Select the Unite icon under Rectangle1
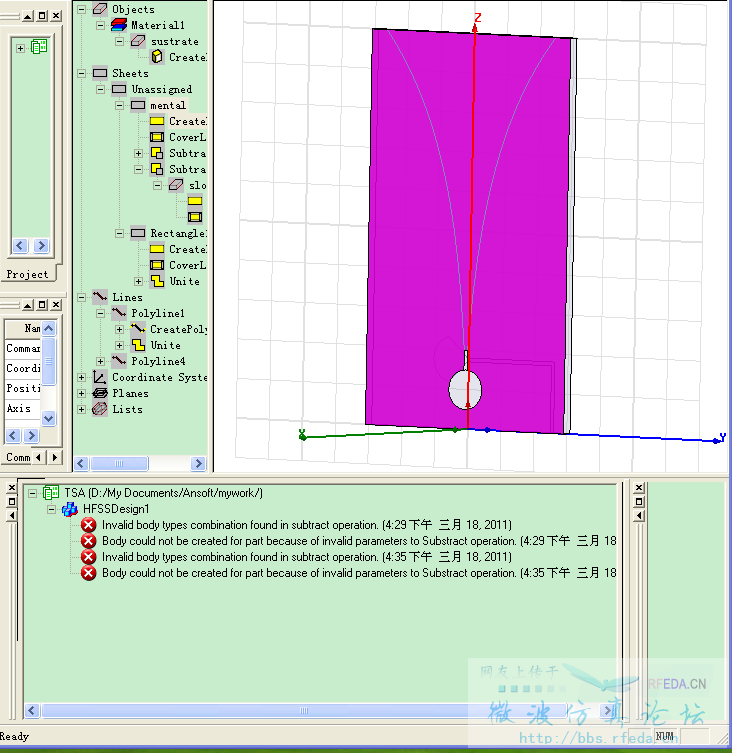732x753 pixels. (157, 281)
